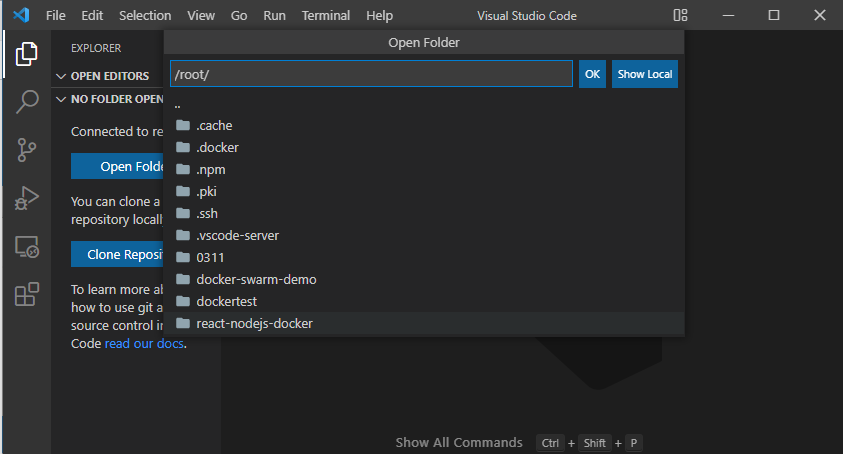This screenshot has height=454, width=843.
Task: Collapse the NO FOLDER OPEN section
Action: point(61,100)
